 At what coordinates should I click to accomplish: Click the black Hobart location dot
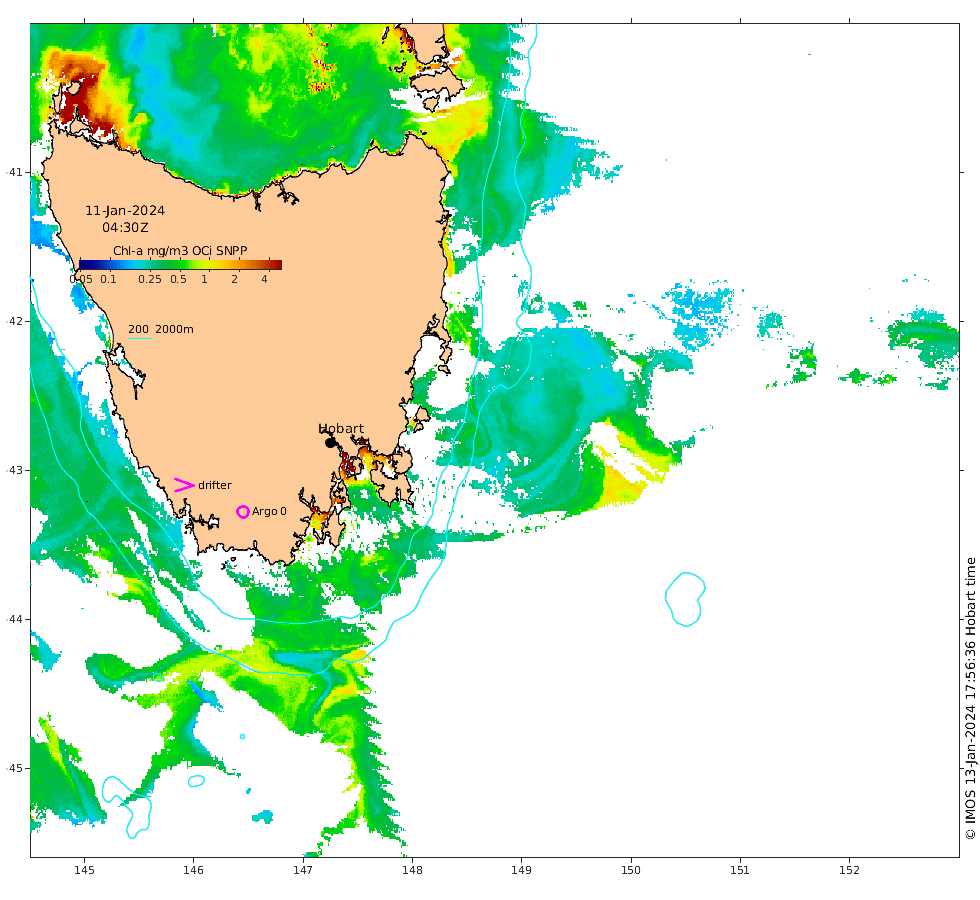[331, 443]
